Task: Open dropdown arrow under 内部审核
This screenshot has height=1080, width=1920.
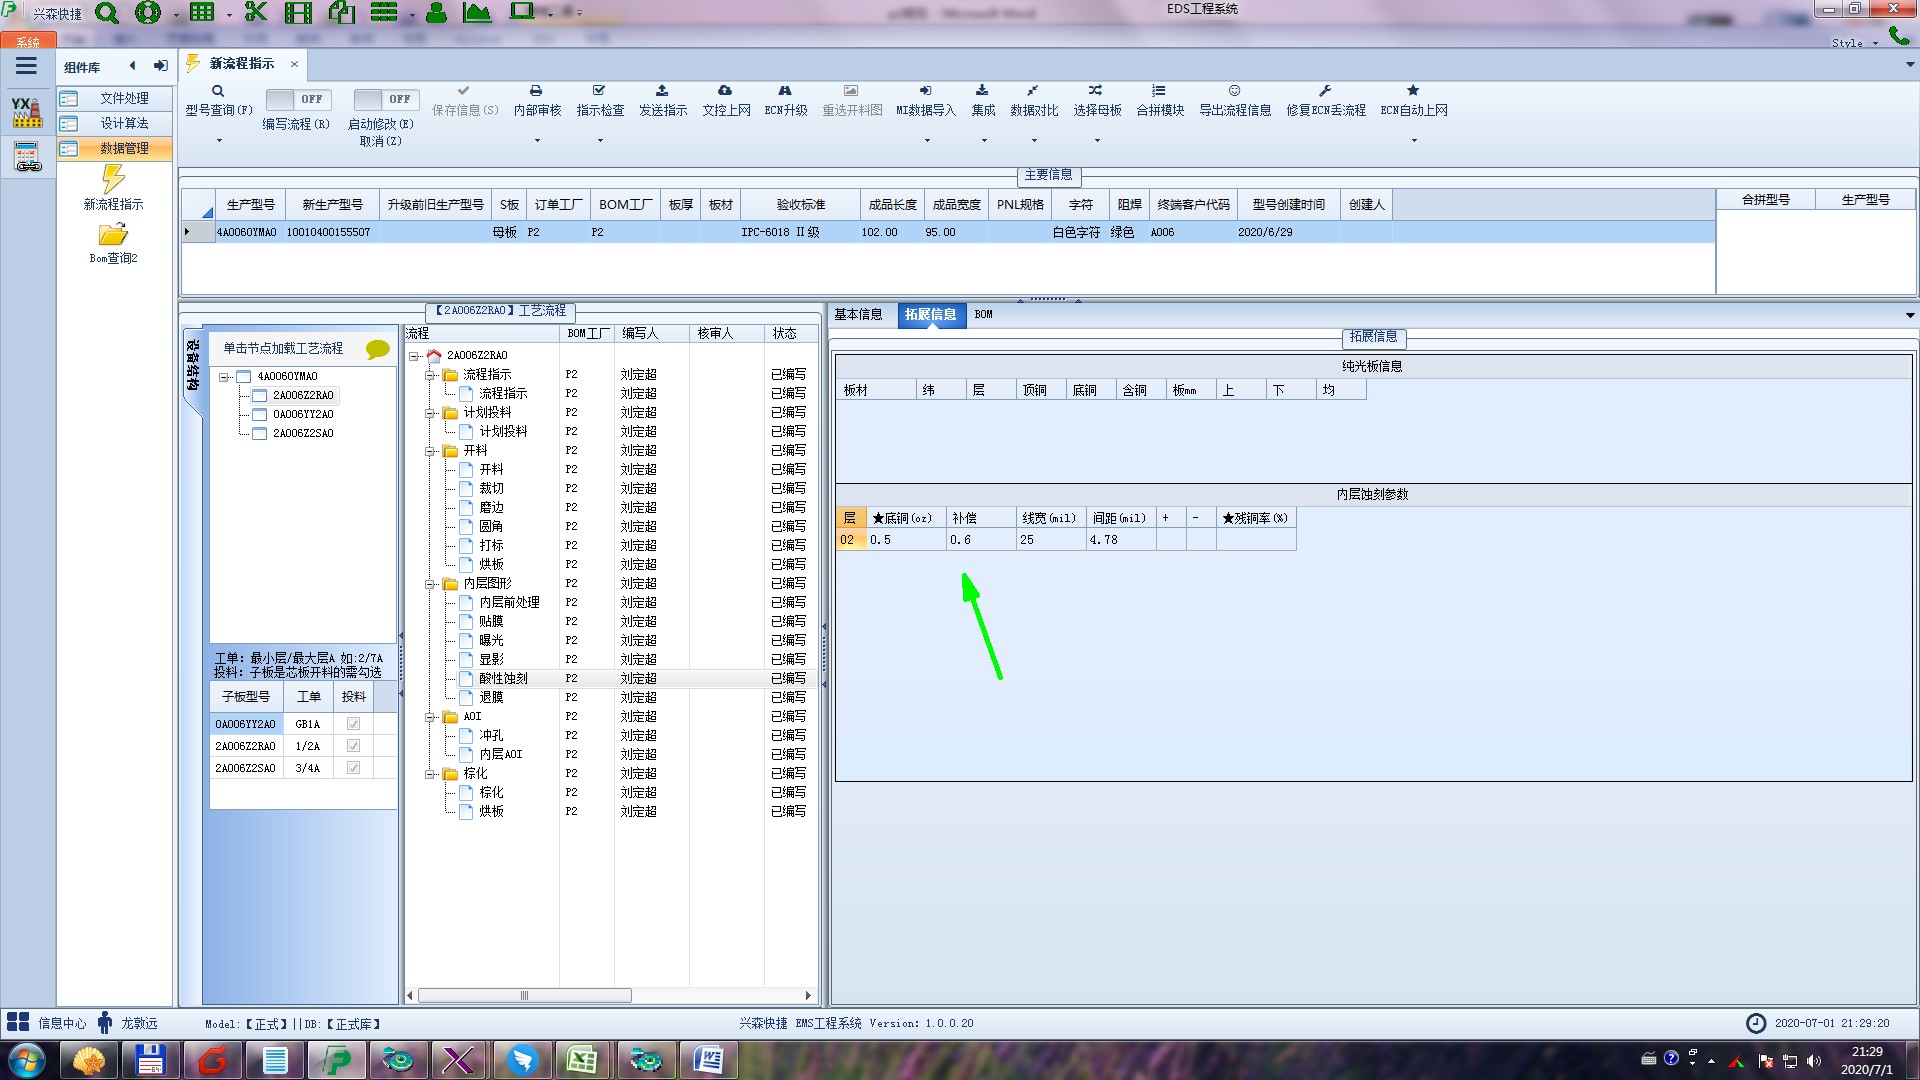Action: (x=537, y=141)
